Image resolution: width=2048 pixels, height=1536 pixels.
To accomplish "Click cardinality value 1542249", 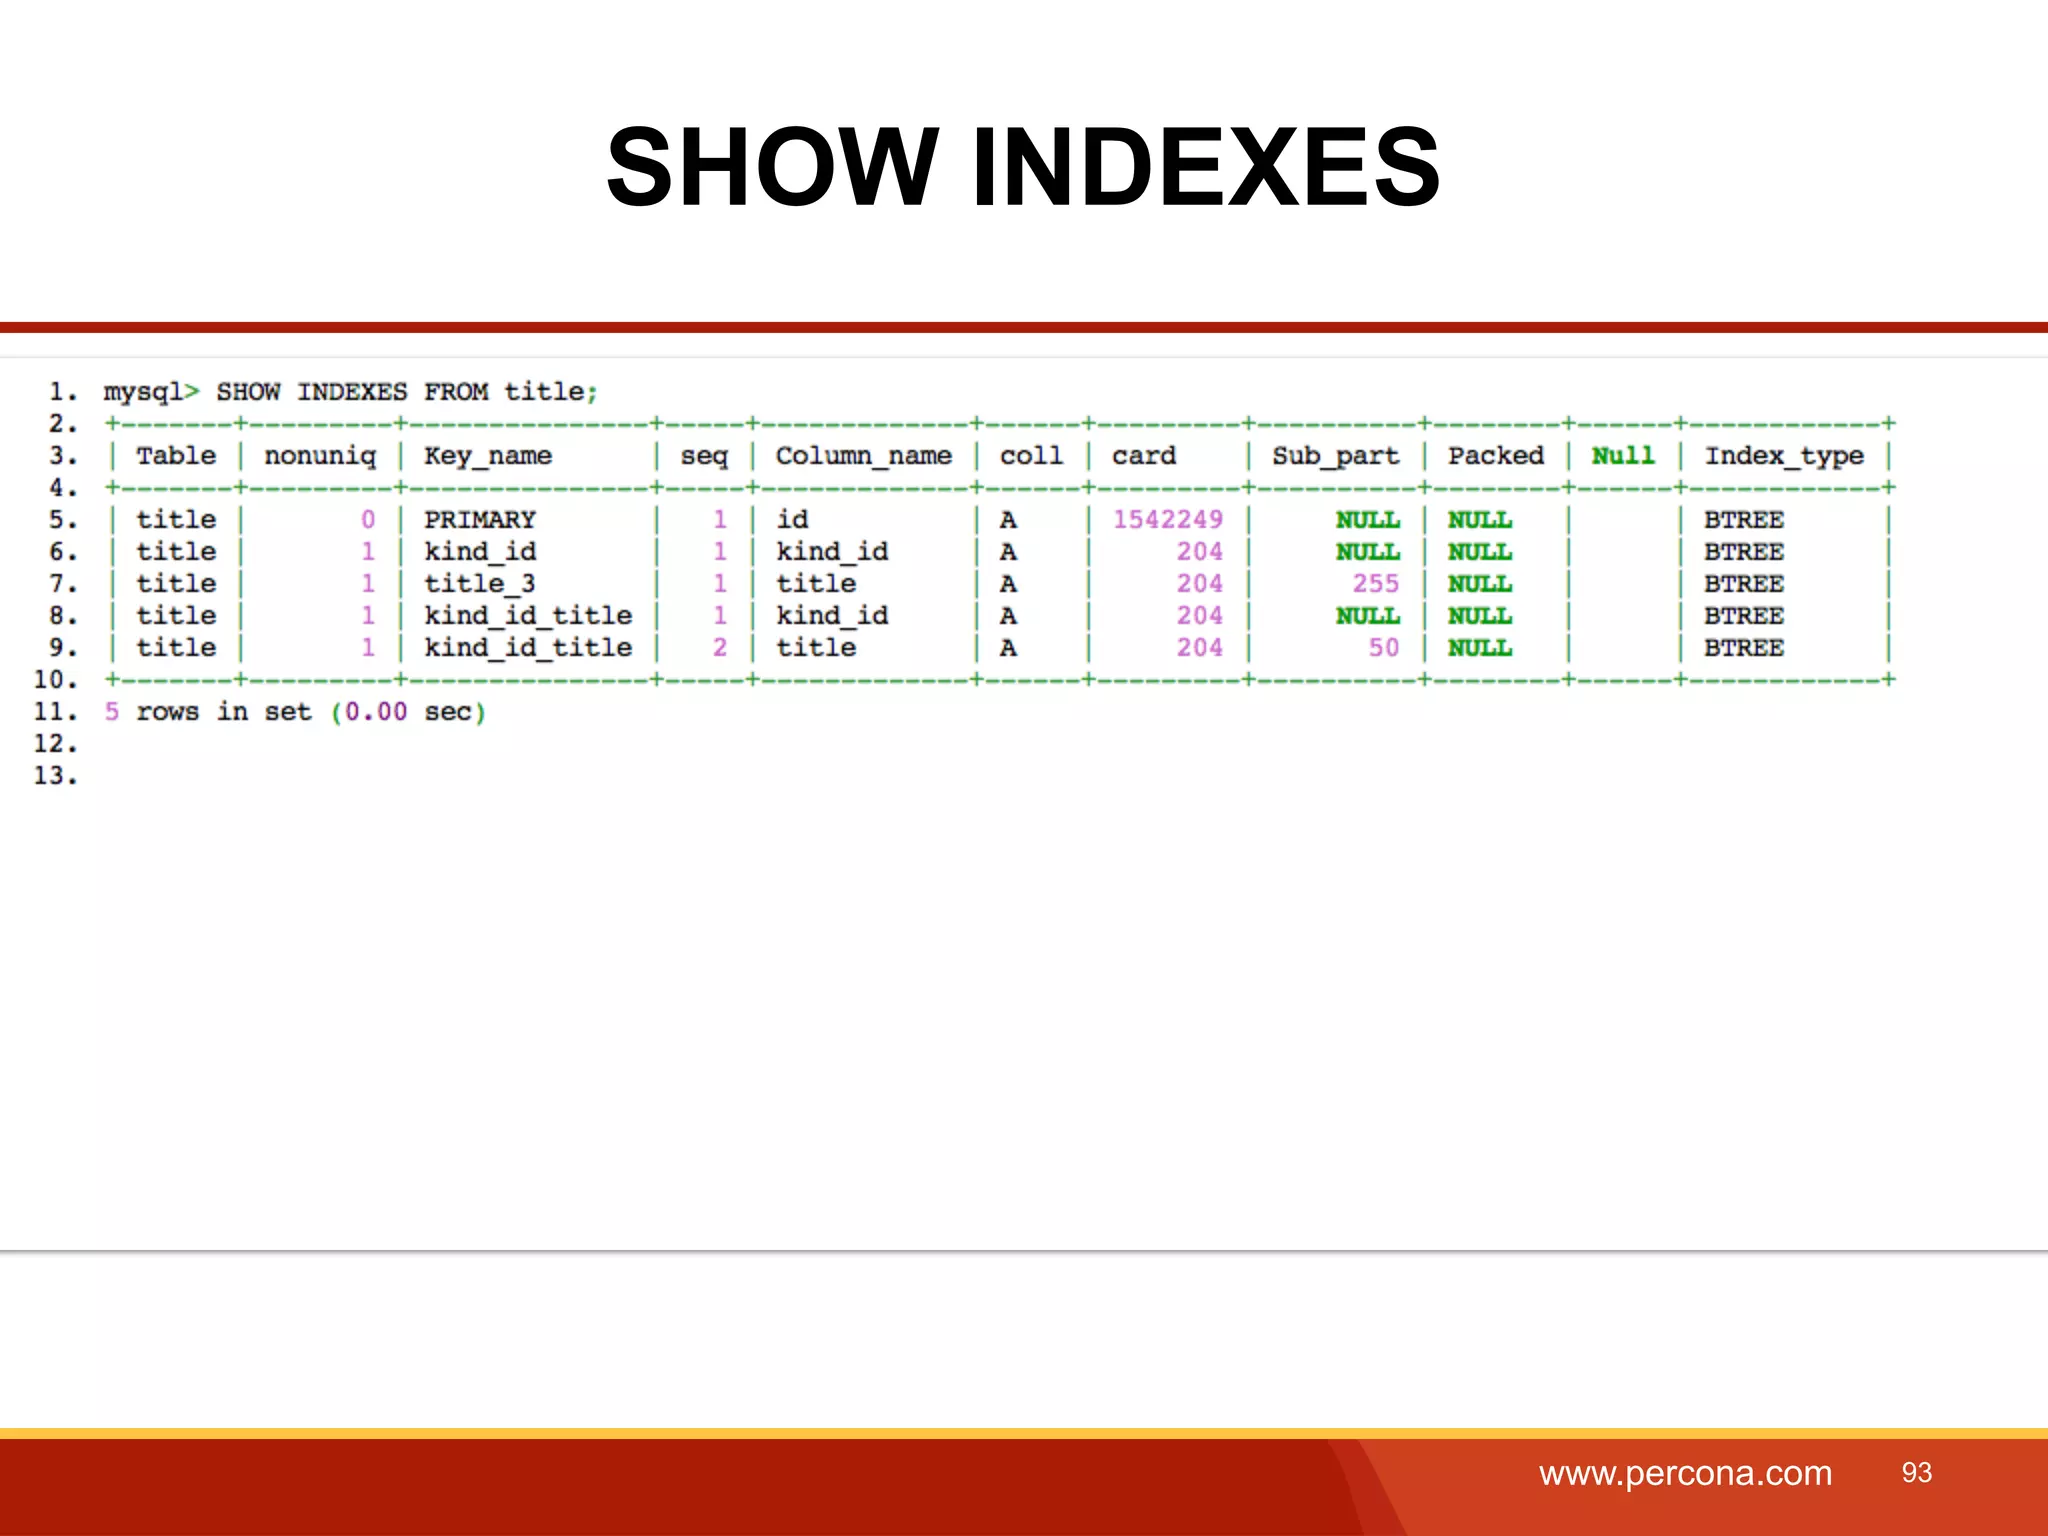I will 1168,520.
